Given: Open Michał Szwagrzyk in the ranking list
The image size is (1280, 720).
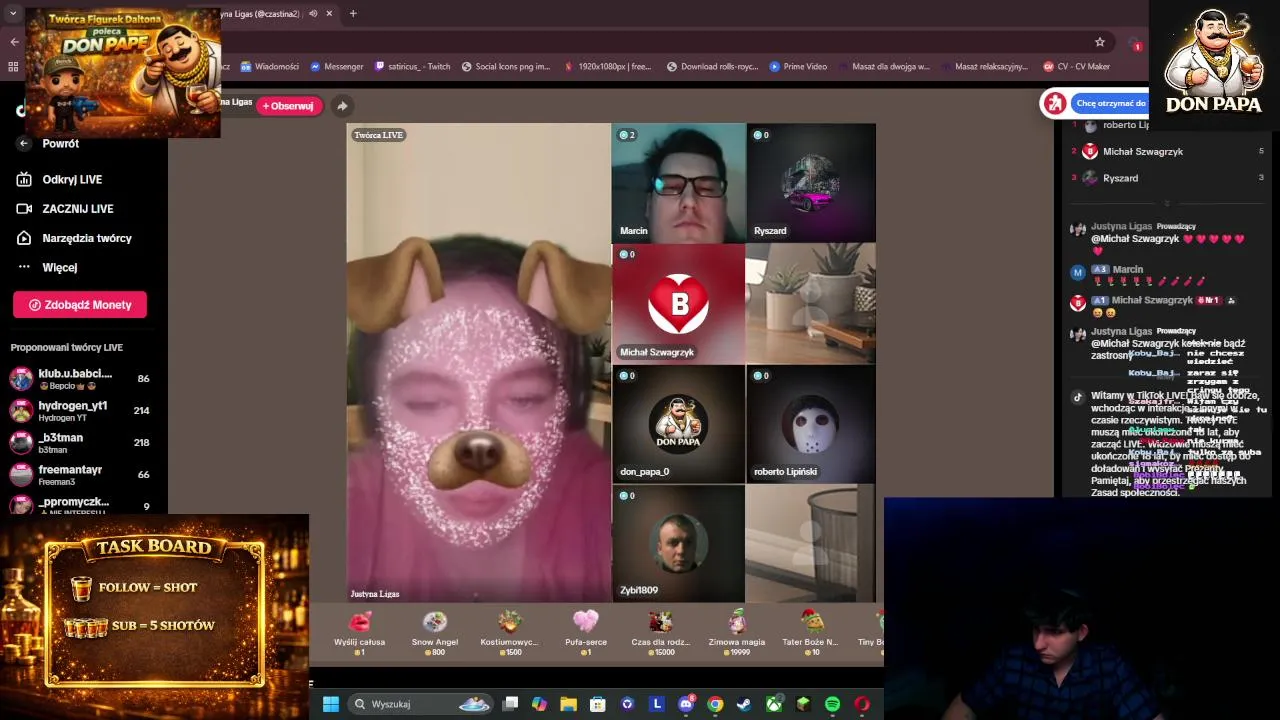Looking at the screenshot, I should (1142, 152).
